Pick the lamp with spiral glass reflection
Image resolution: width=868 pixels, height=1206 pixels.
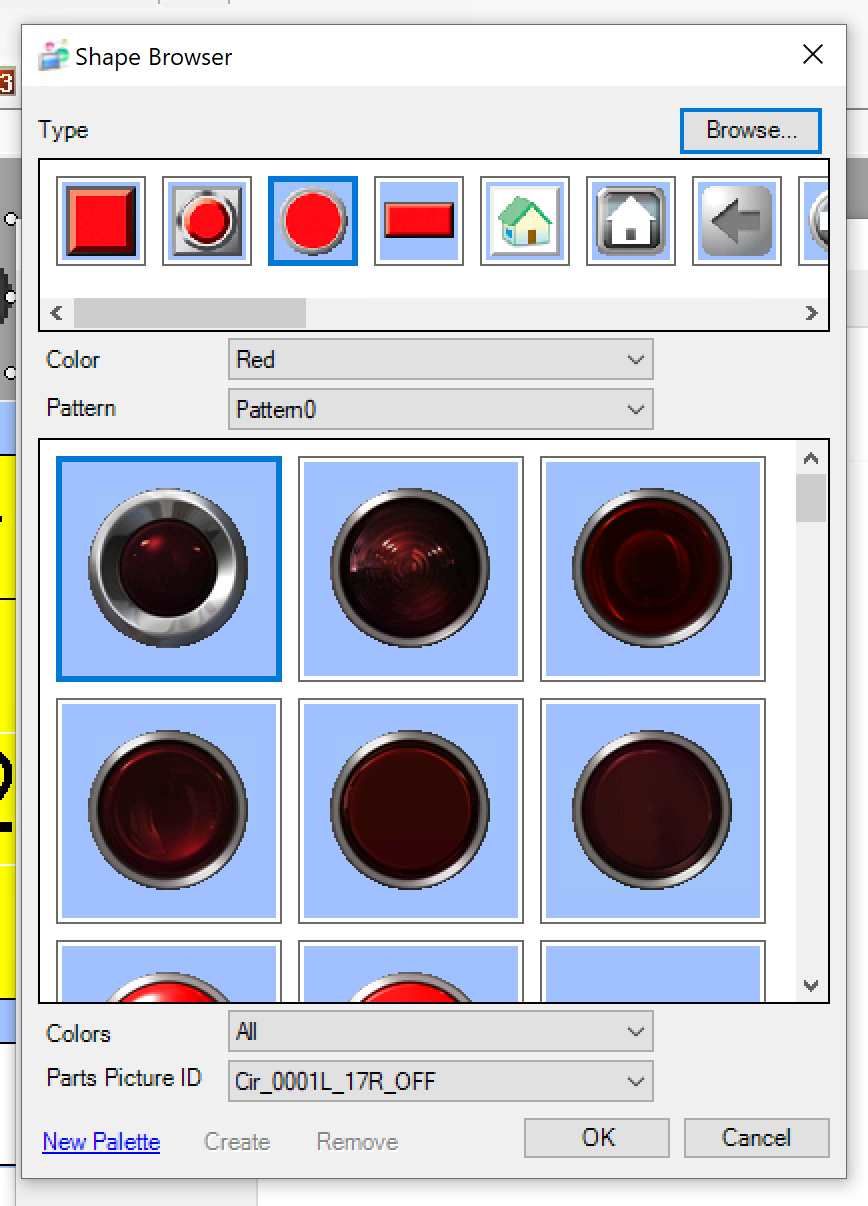coord(410,568)
